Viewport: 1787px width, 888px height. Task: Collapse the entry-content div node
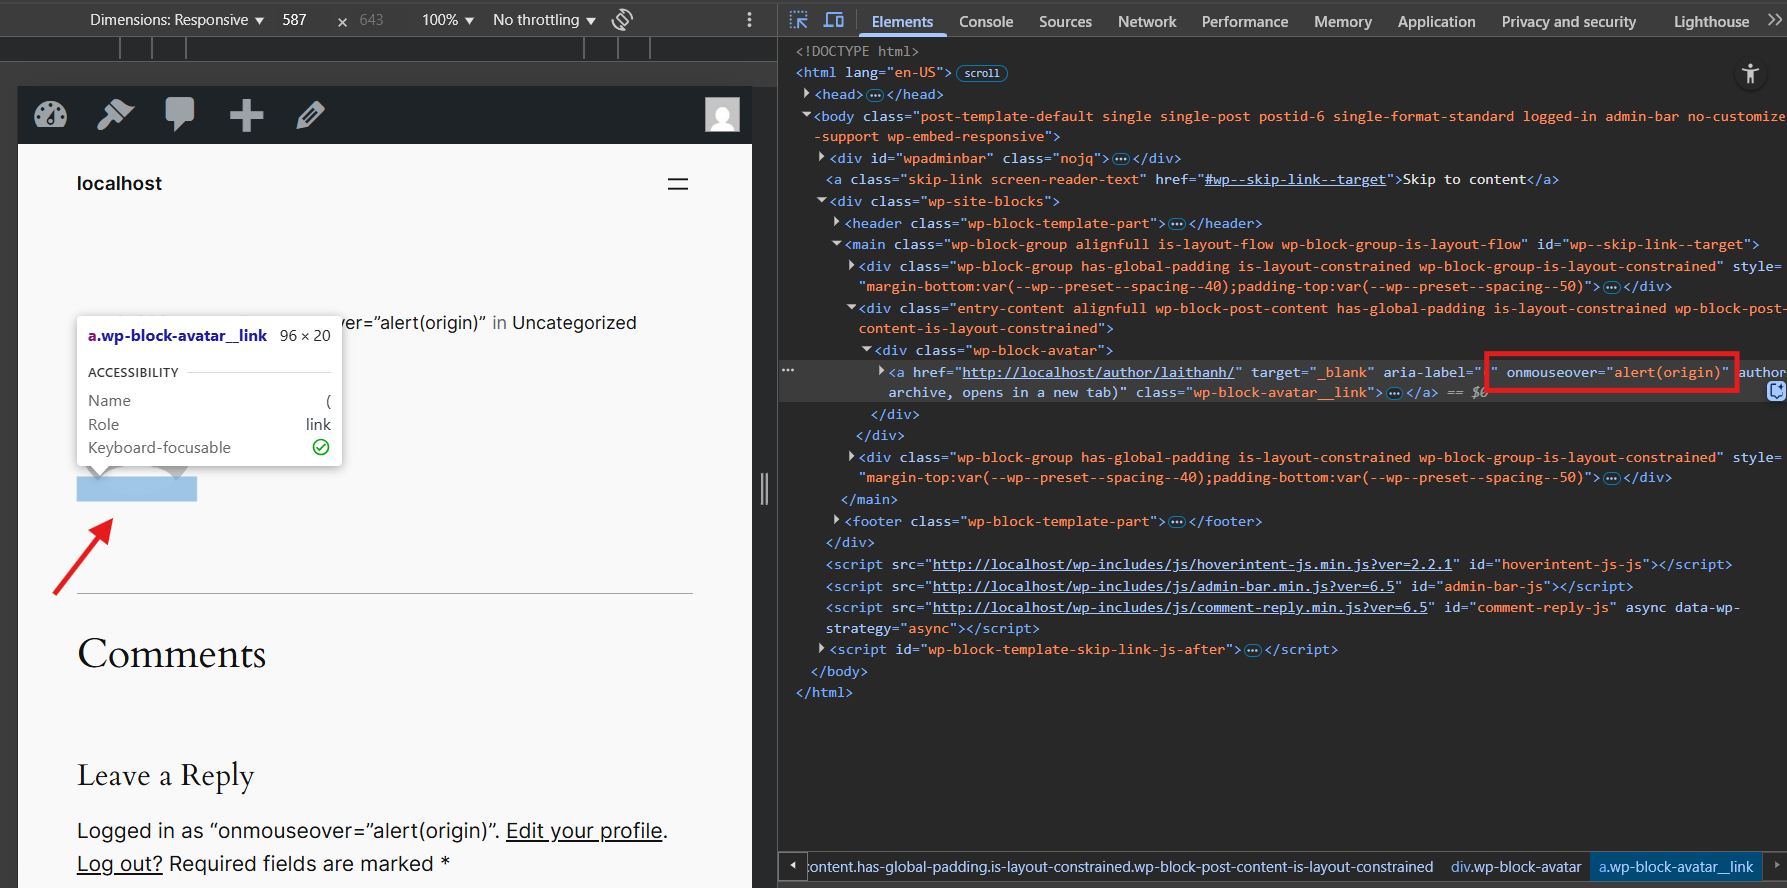[851, 308]
